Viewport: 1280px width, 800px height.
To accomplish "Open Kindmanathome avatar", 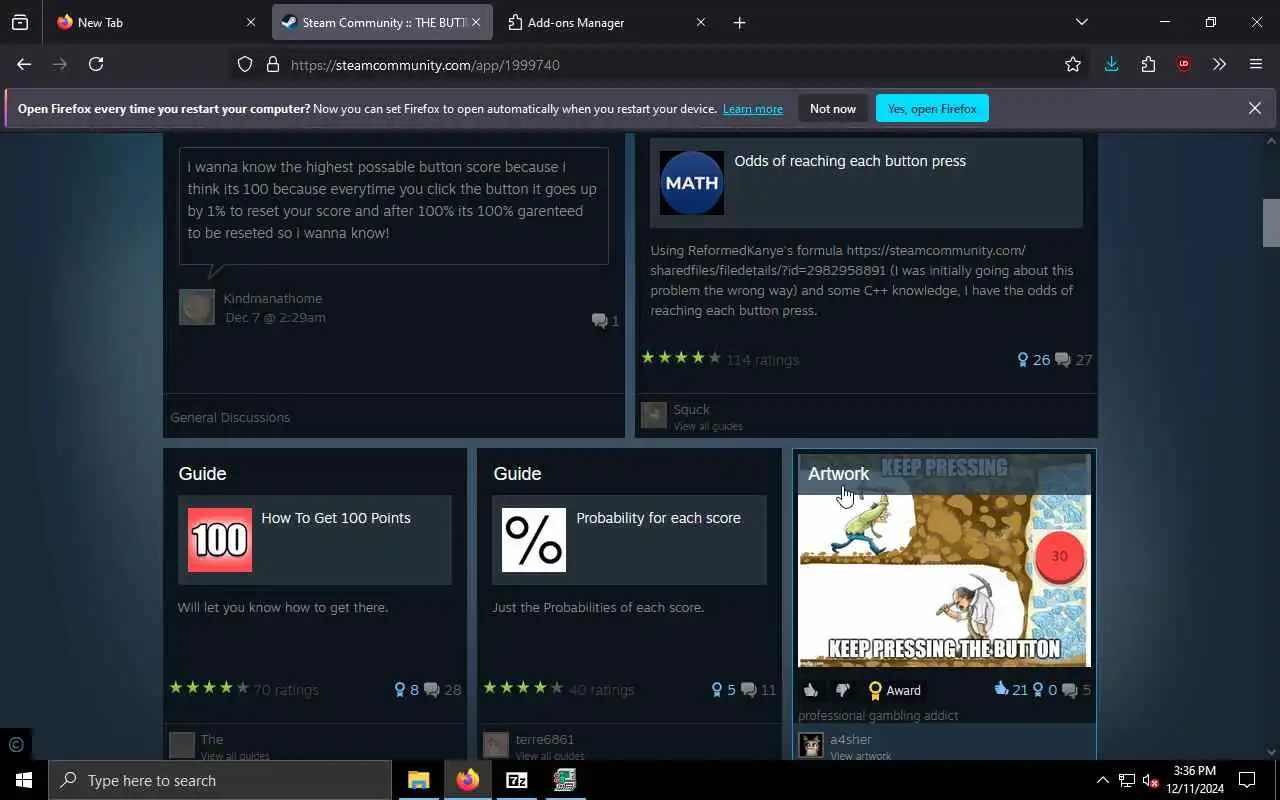I will 197,307.
